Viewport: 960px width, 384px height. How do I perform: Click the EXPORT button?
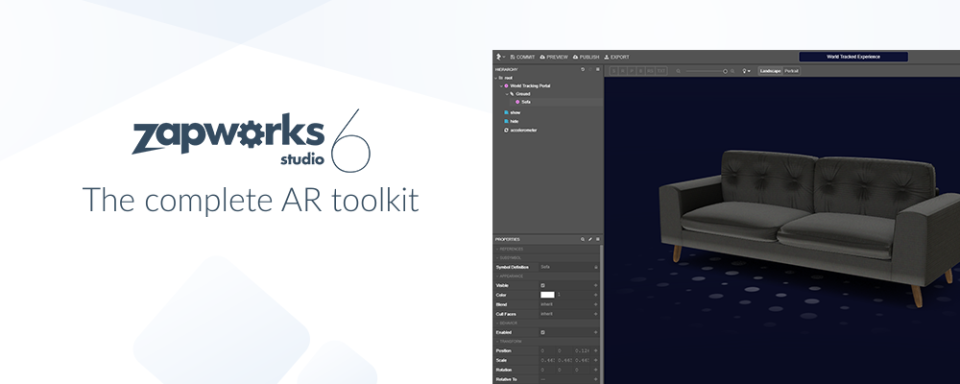[x=617, y=57]
